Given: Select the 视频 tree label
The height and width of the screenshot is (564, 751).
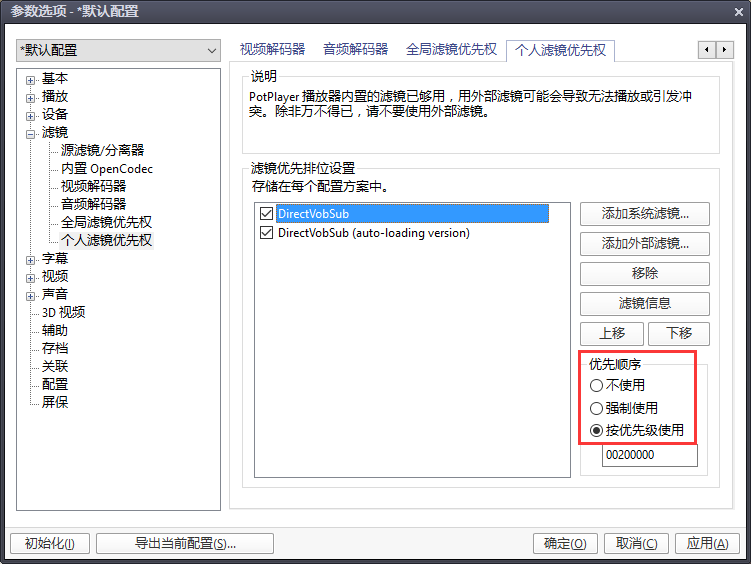Looking at the screenshot, I should click(55, 277).
